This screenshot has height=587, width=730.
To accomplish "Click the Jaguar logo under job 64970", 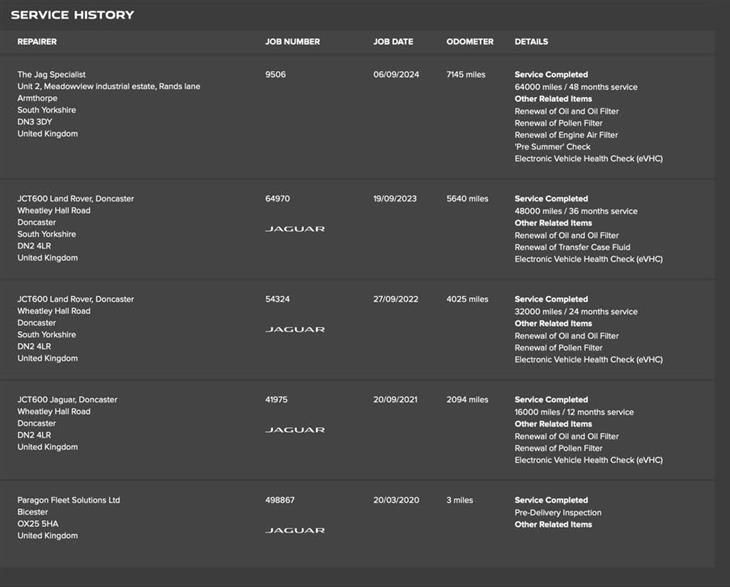I will coord(295,229).
